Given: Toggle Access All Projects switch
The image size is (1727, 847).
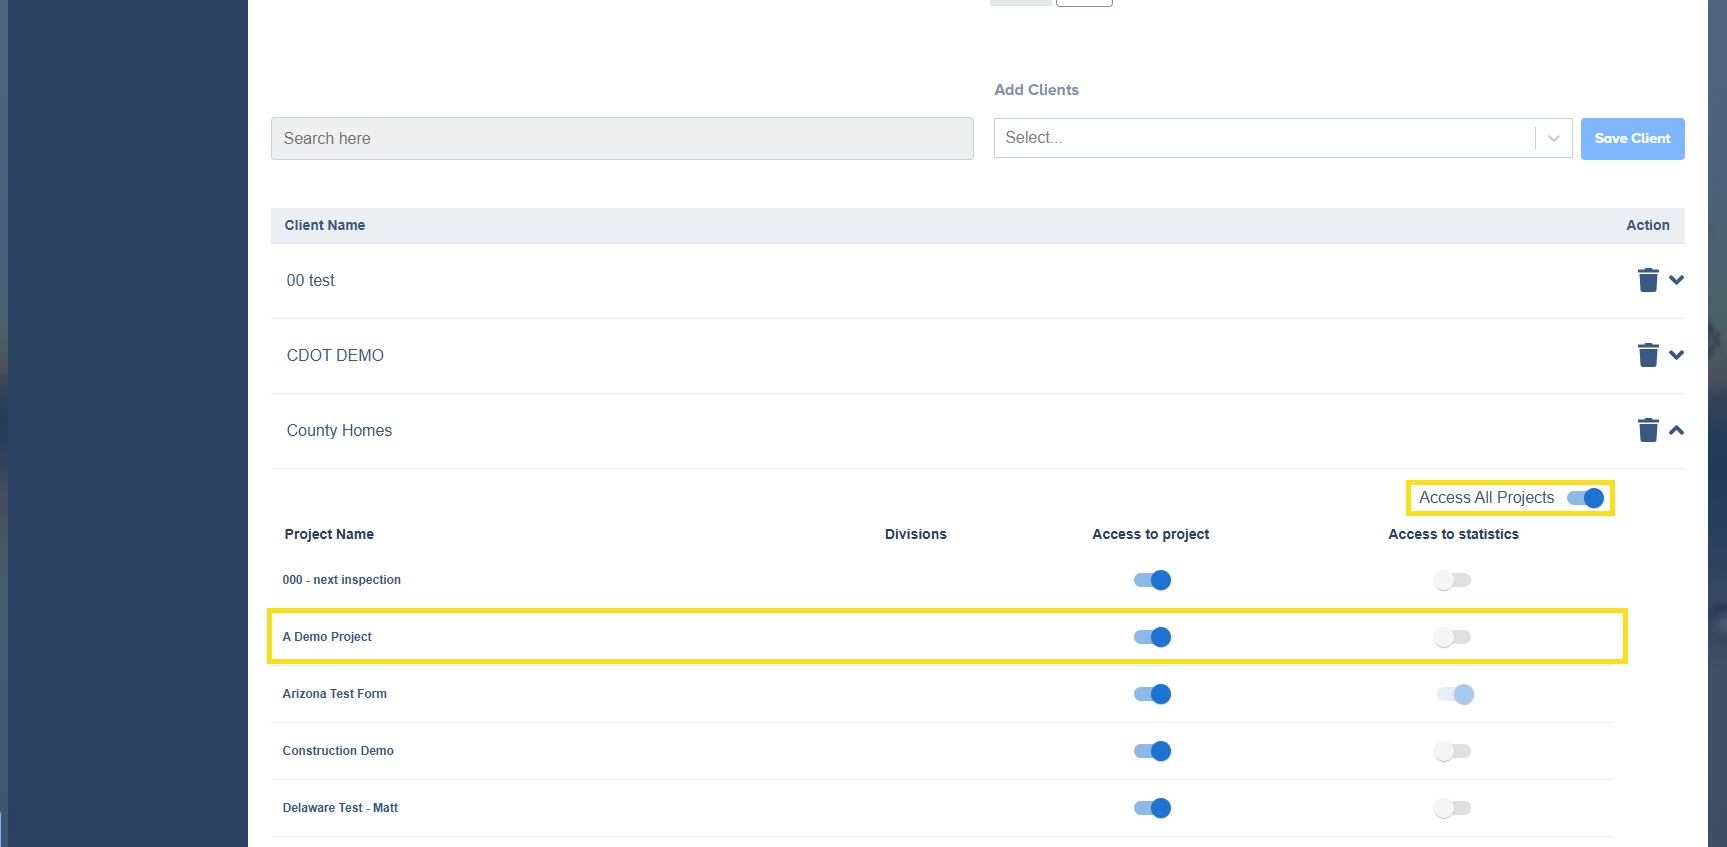Looking at the screenshot, I should (x=1585, y=498).
